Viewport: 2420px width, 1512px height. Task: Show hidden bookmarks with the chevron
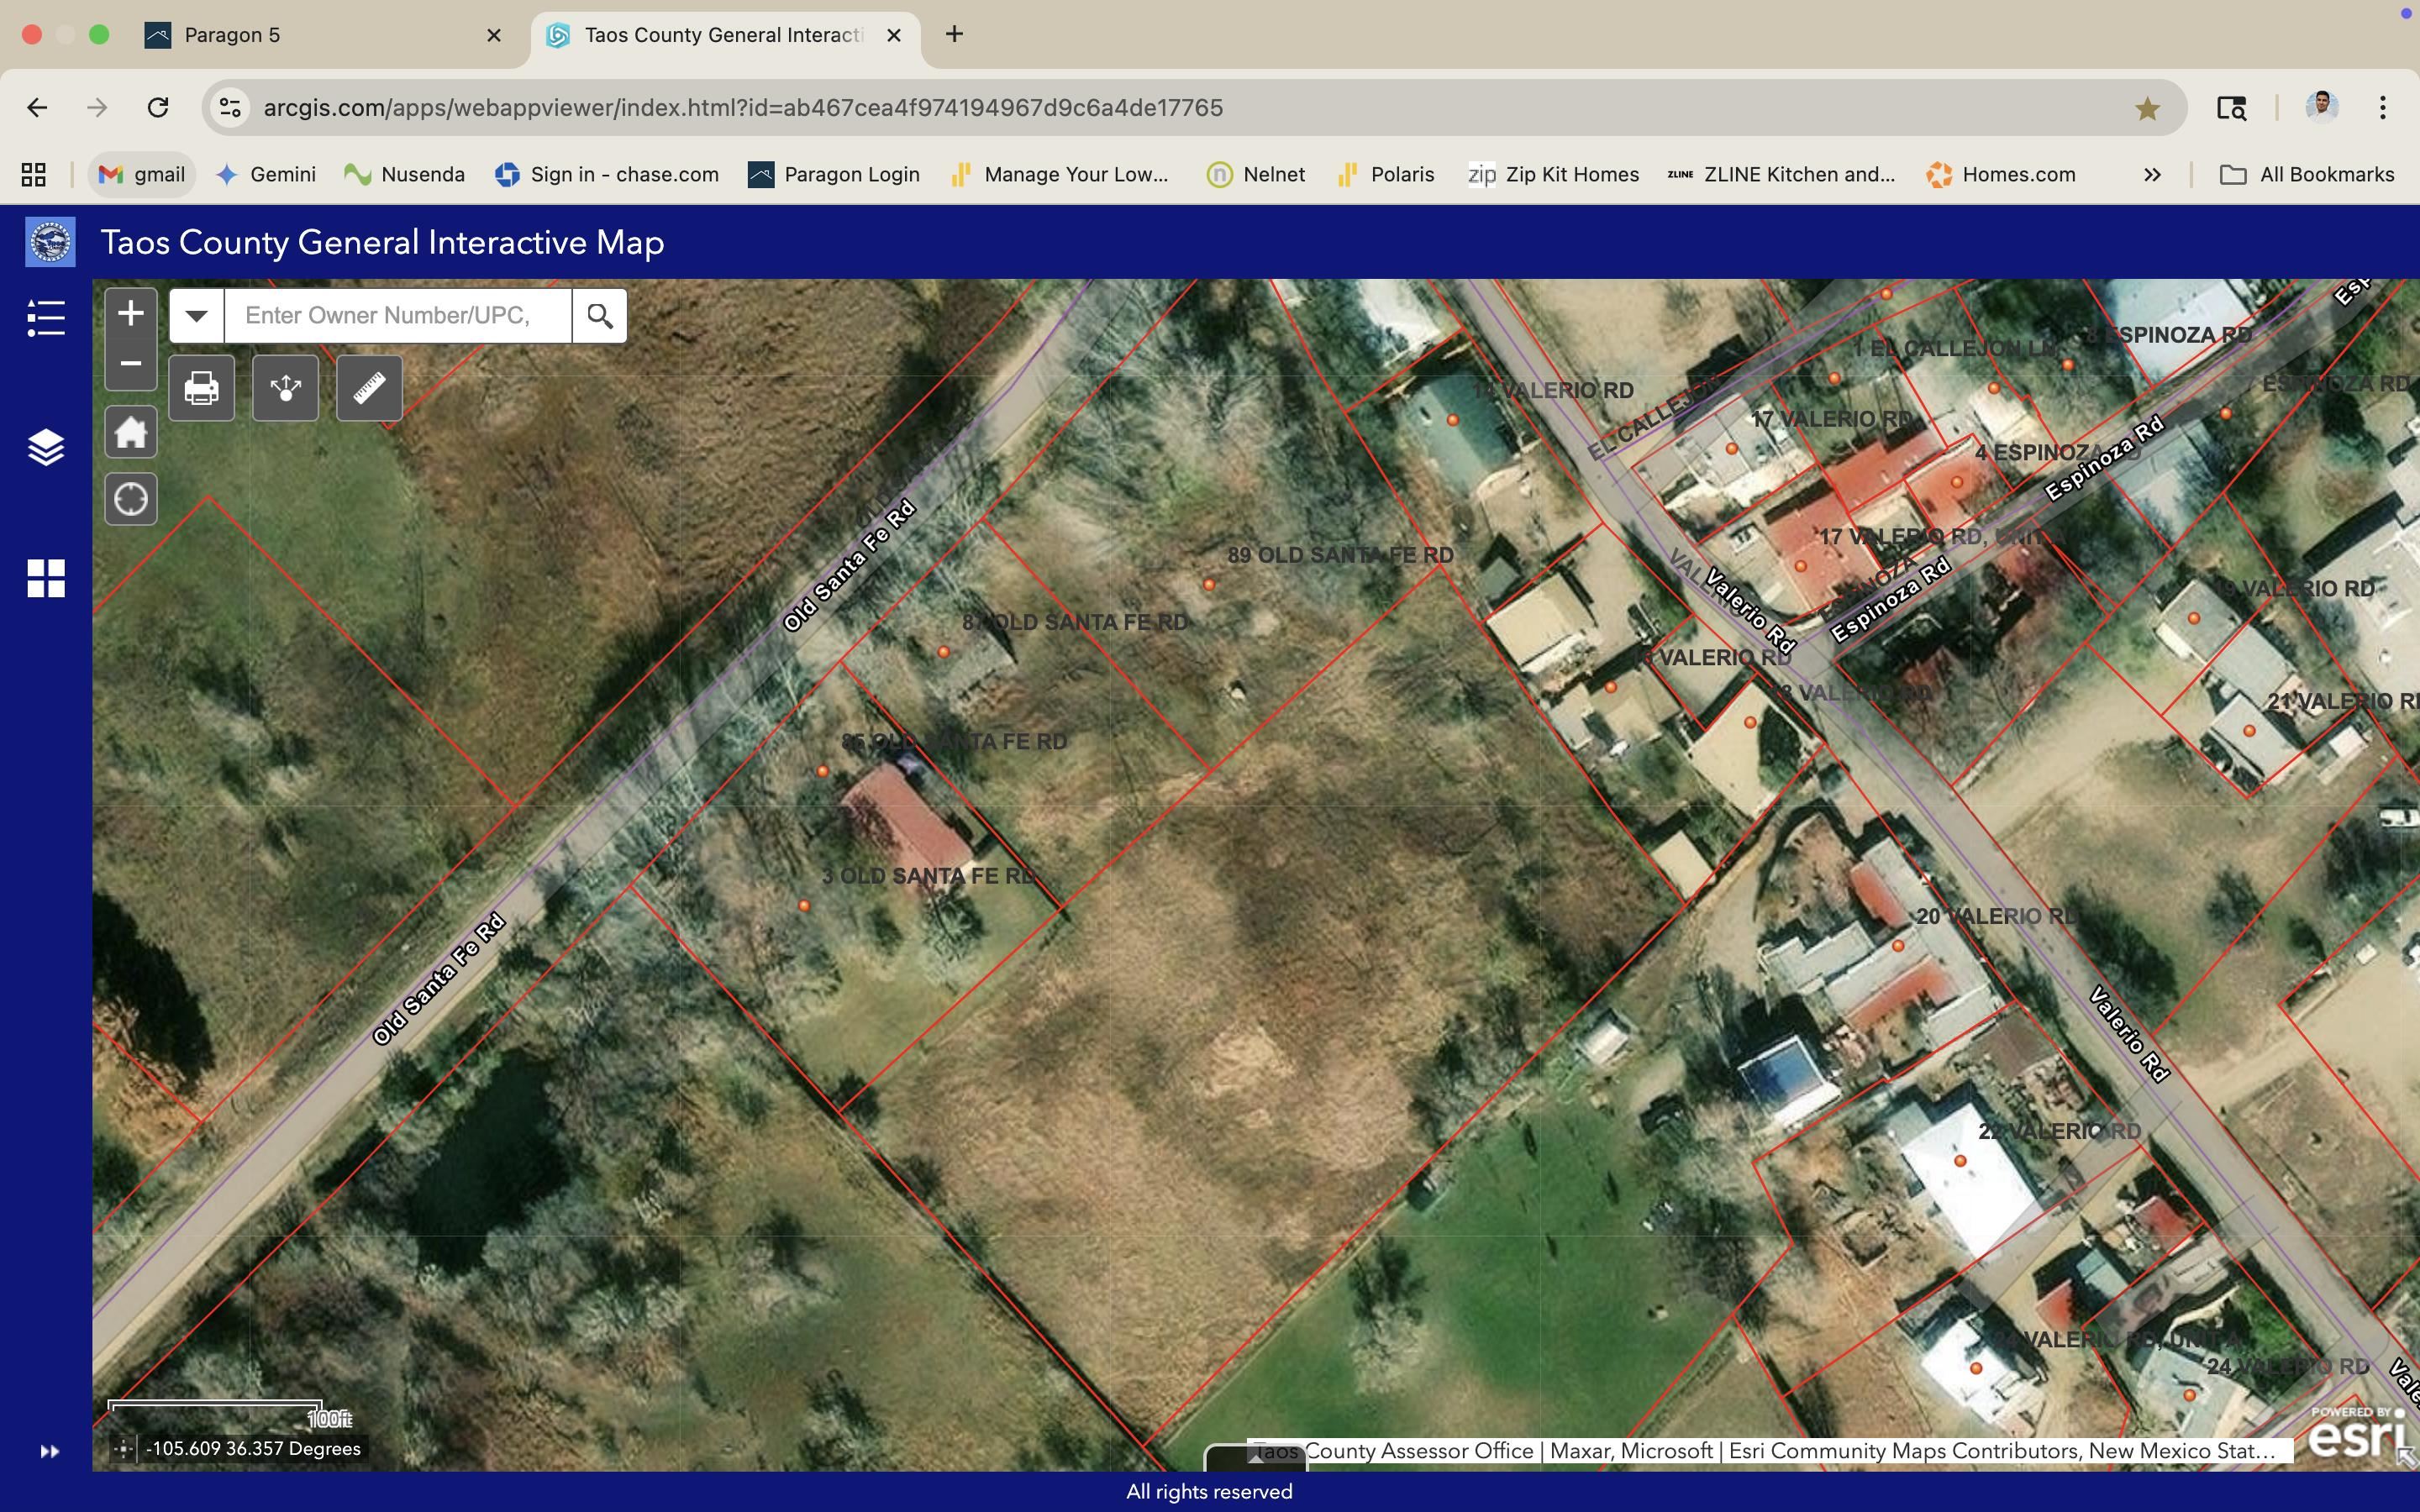[2152, 175]
